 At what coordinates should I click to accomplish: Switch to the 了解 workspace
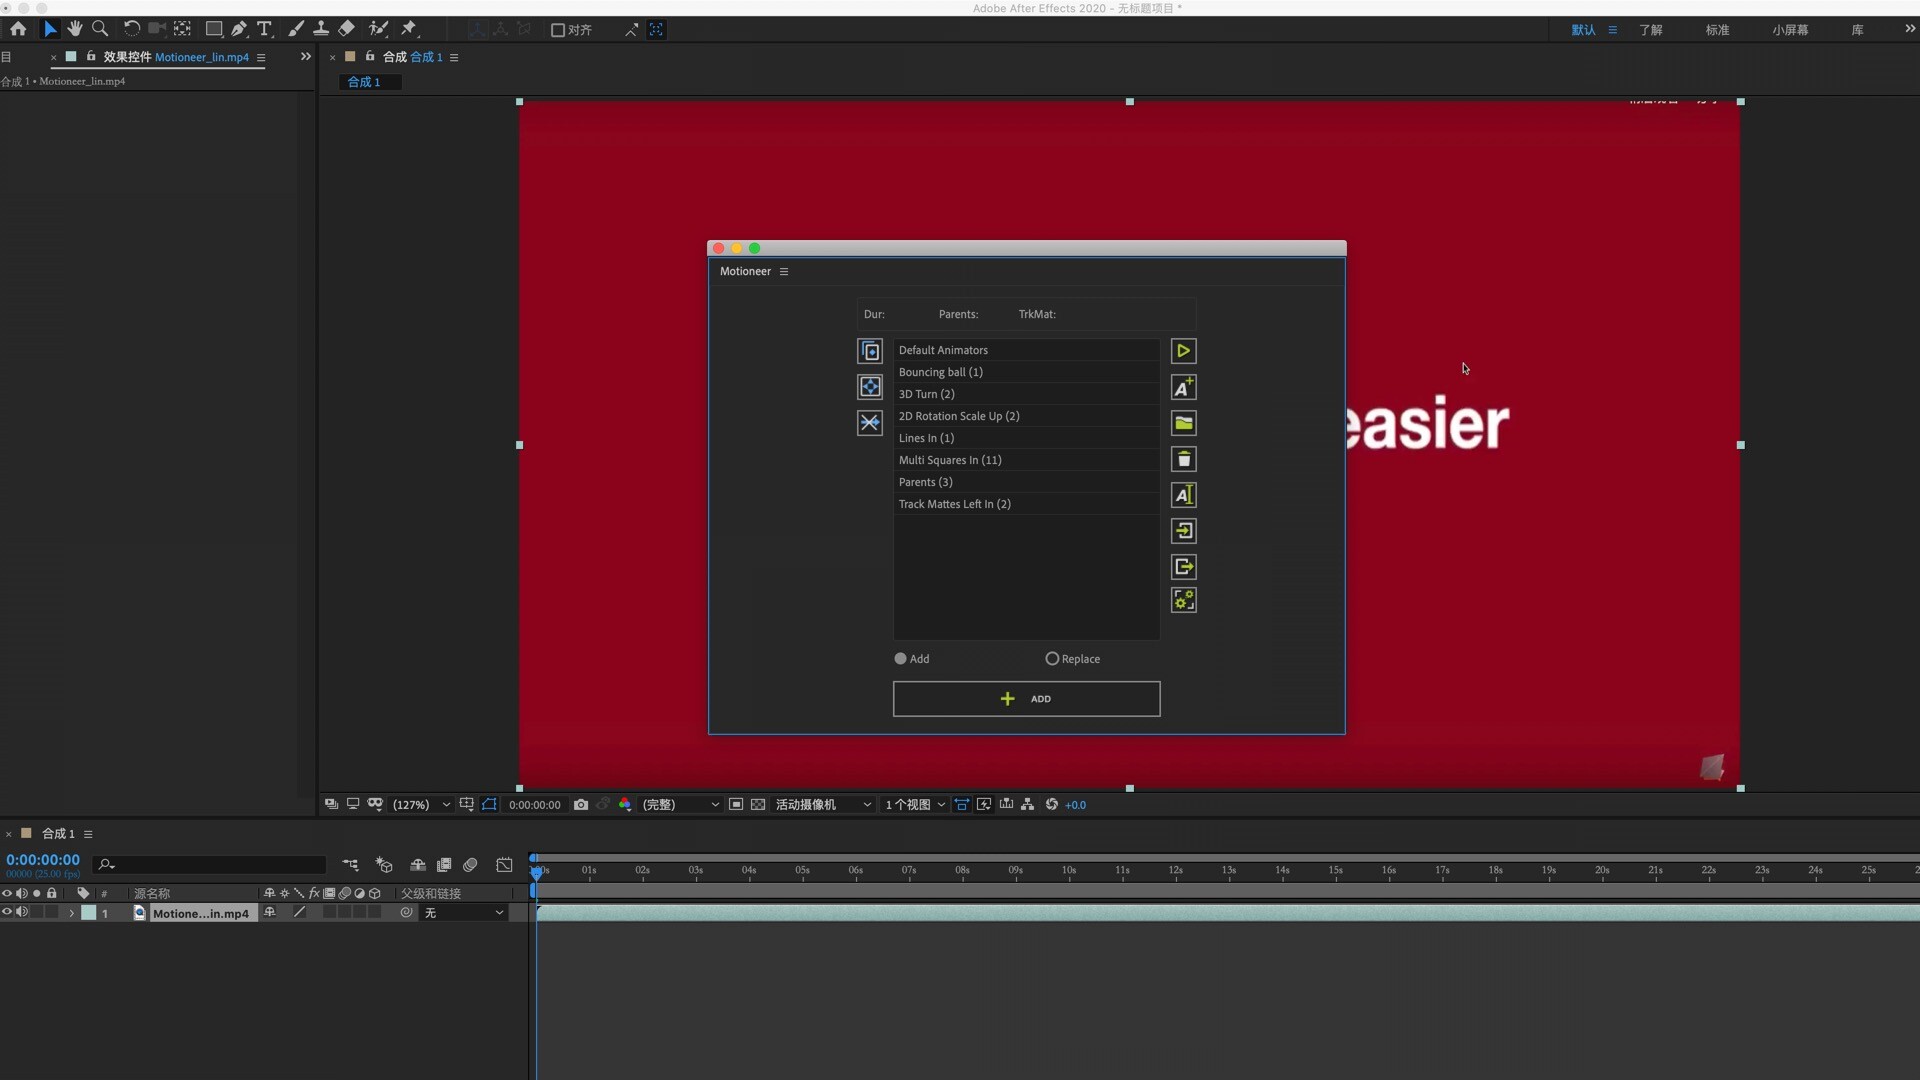1651,30
